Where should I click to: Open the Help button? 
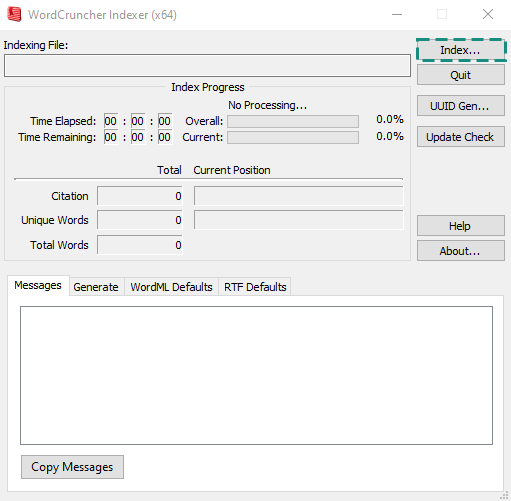click(461, 226)
